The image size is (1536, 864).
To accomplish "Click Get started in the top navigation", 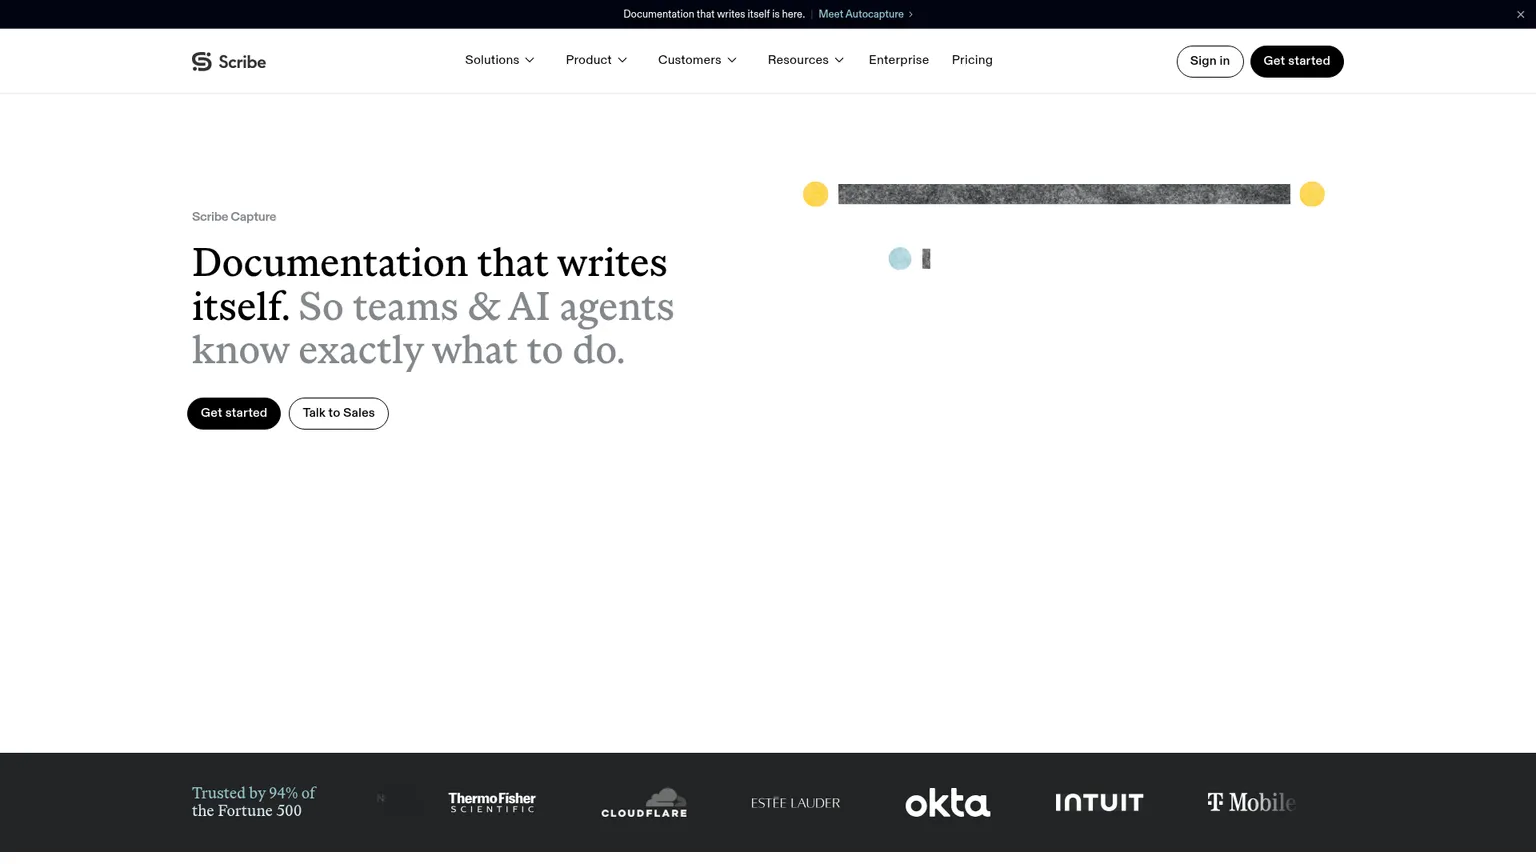I will coord(1297,61).
